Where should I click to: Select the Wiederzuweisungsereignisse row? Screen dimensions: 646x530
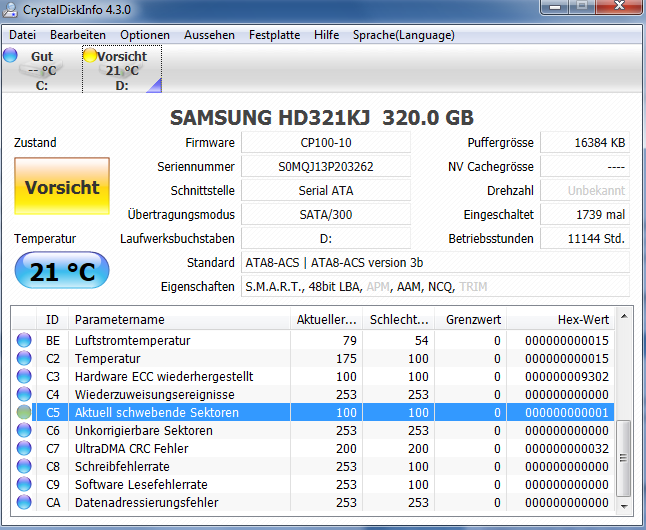(313, 394)
